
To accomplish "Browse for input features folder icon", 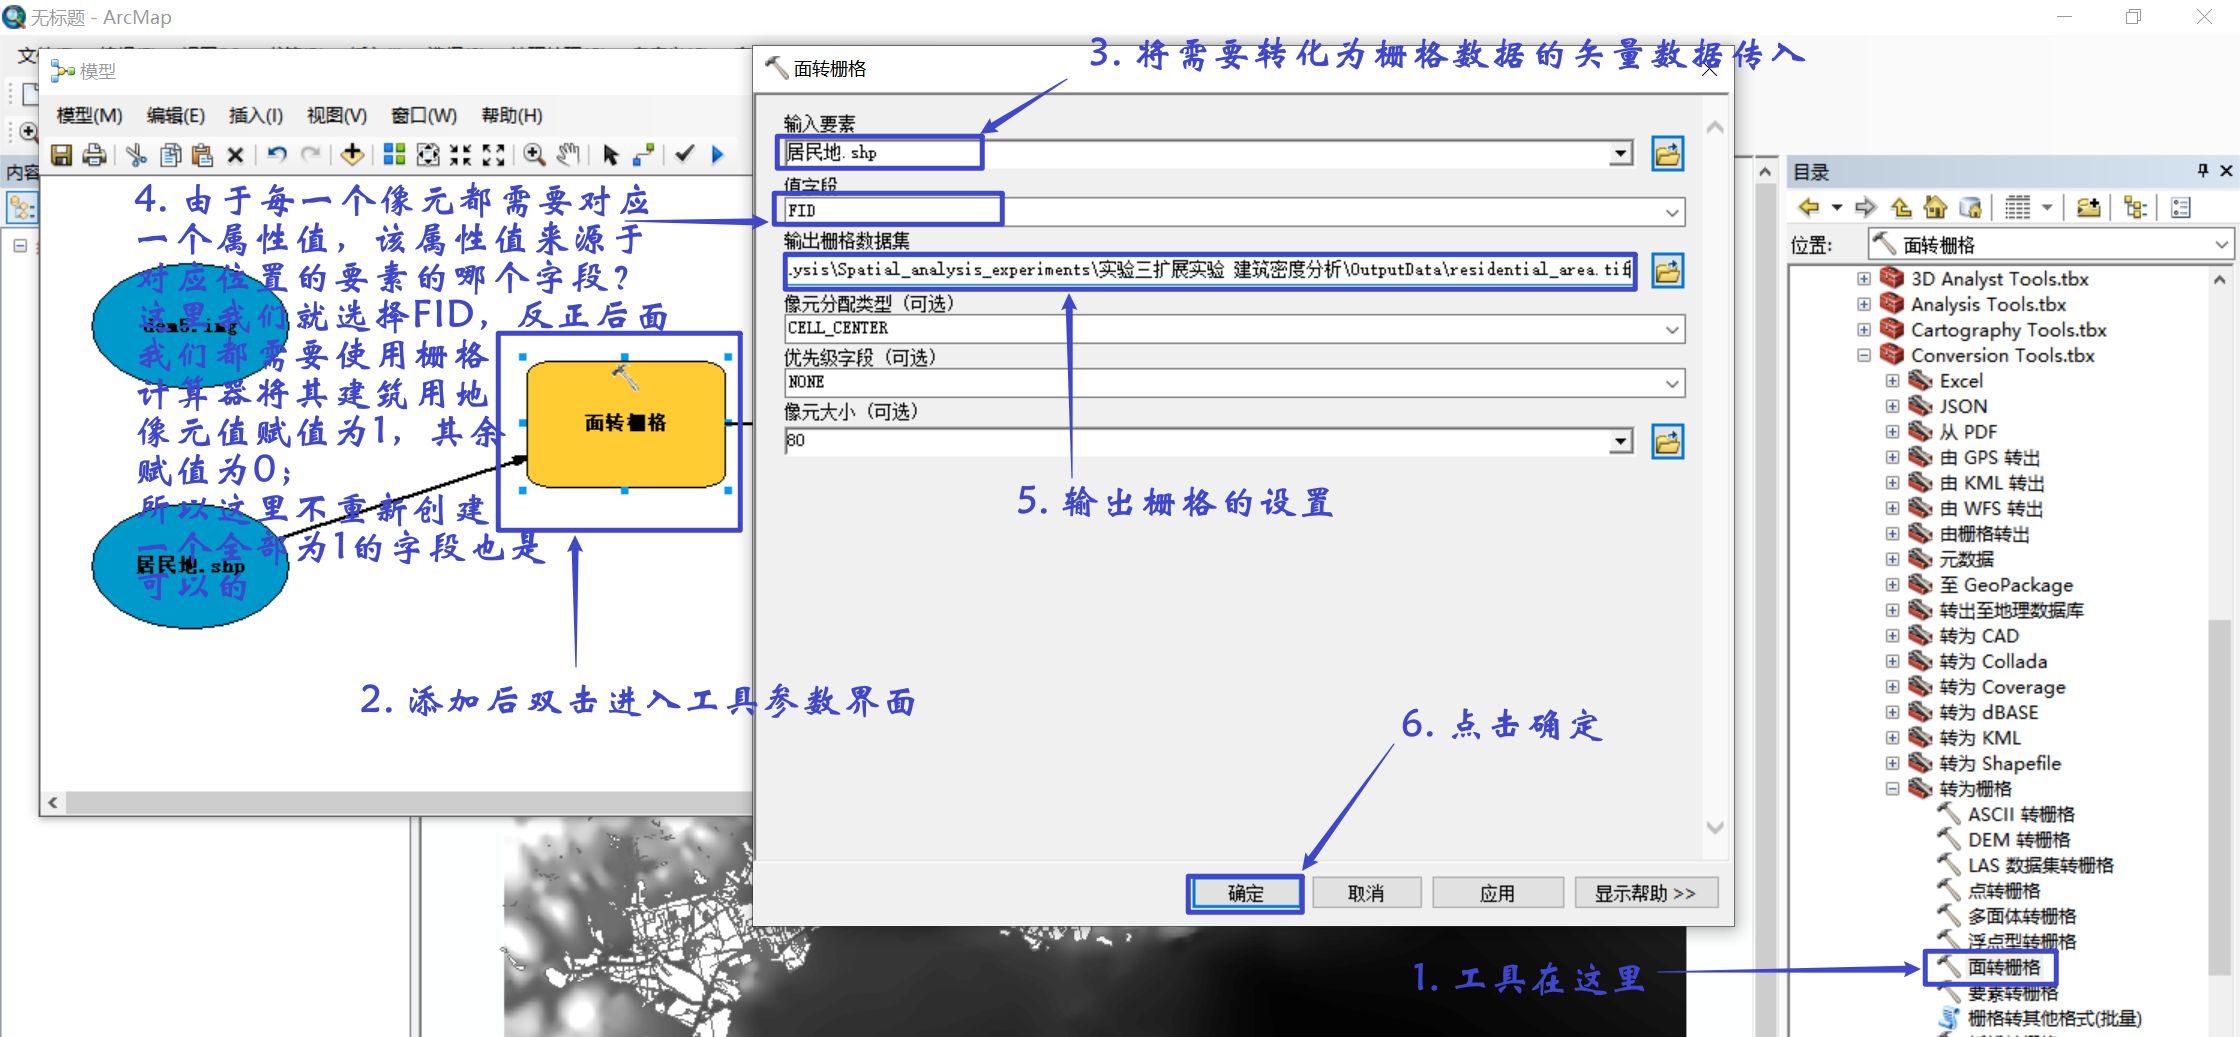I will (1667, 154).
